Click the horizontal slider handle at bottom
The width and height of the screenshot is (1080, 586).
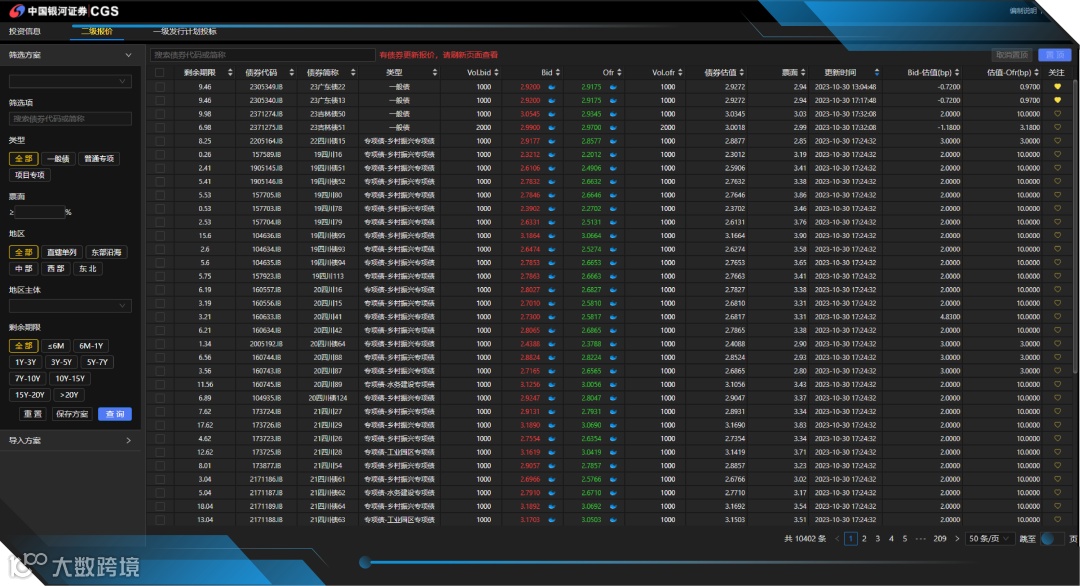[x=365, y=563]
